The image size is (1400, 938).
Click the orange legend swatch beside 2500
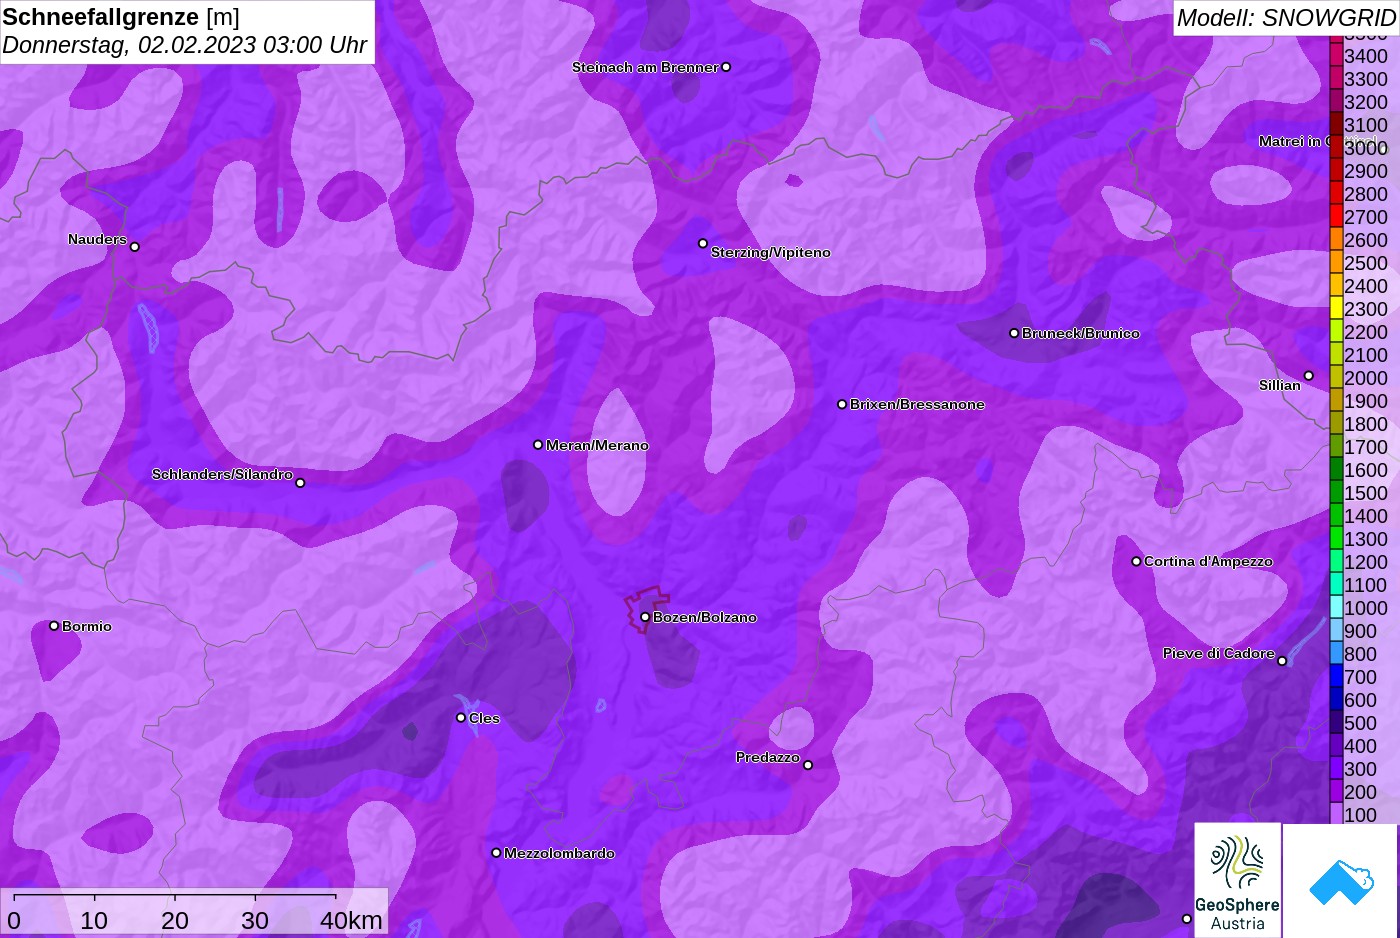[1336, 263]
